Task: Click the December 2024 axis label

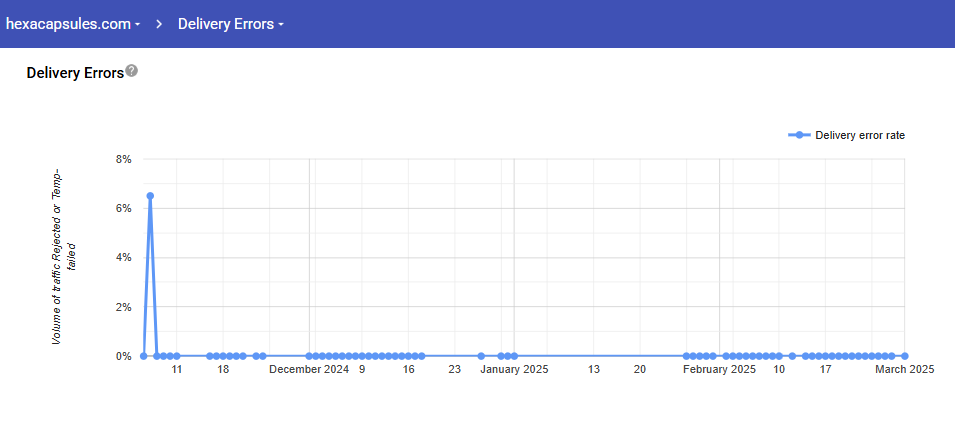Action: [x=309, y=370]
